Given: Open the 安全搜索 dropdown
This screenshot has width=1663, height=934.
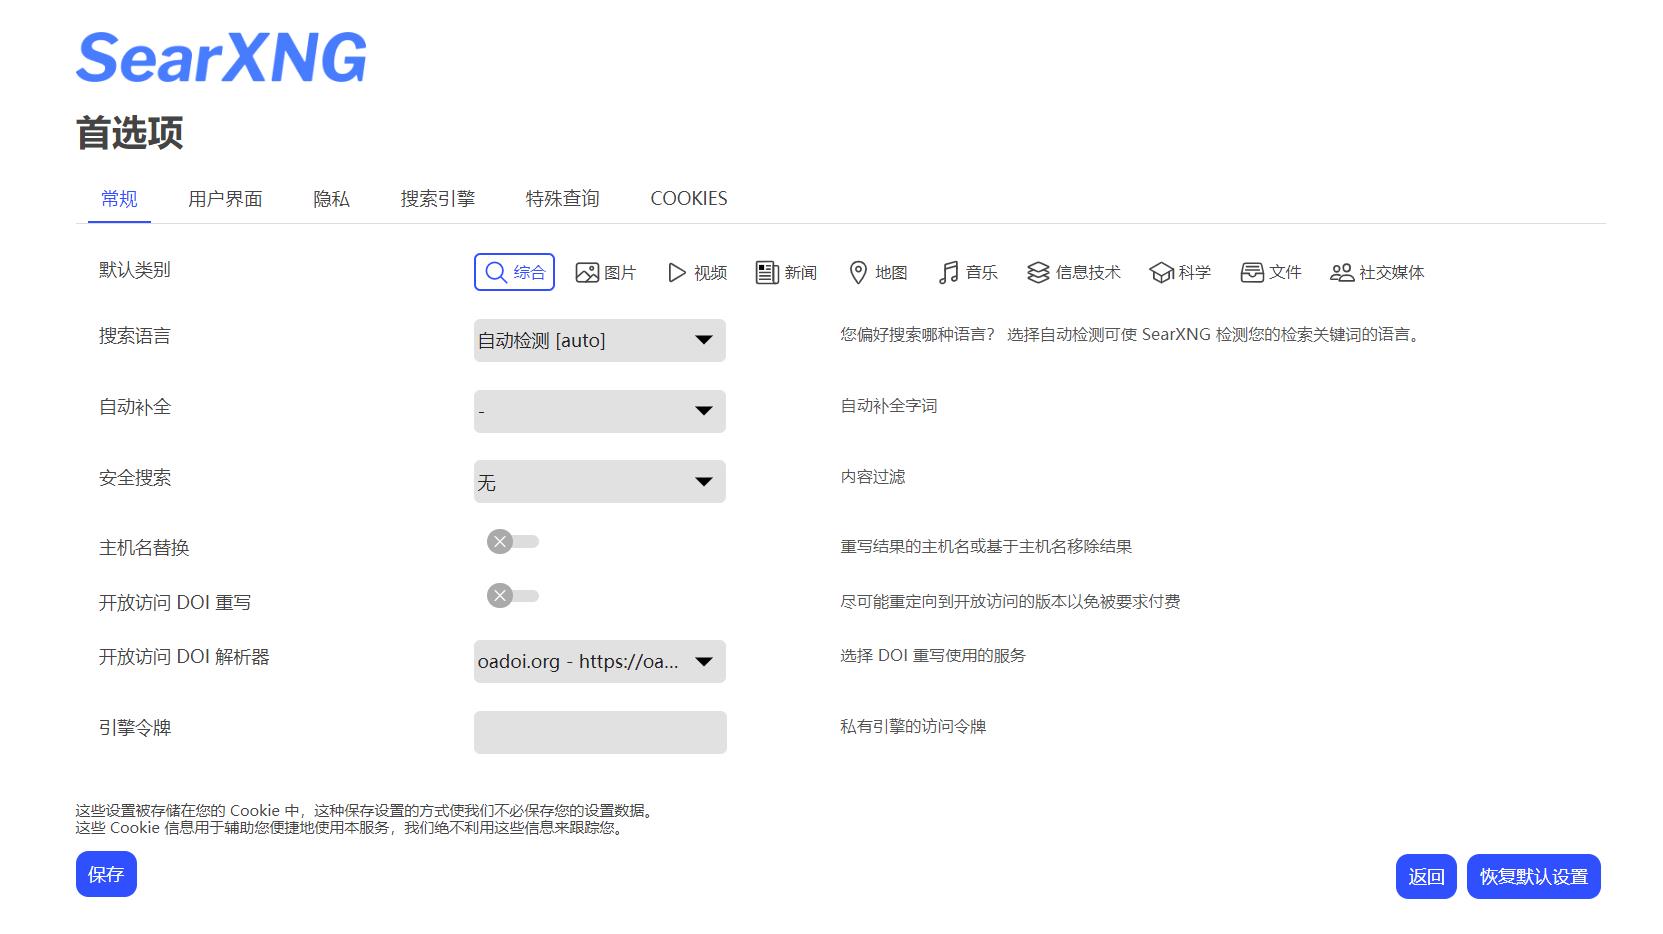Looking at the screenshot, I should tap(600, 481).
